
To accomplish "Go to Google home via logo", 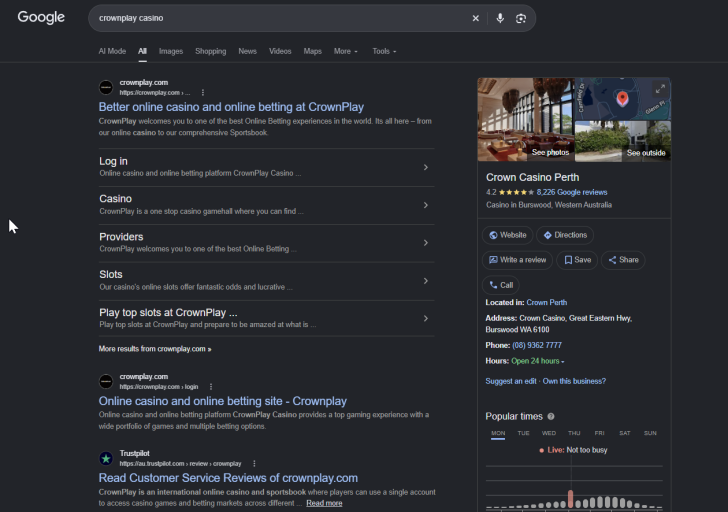I will pos(41,17).
